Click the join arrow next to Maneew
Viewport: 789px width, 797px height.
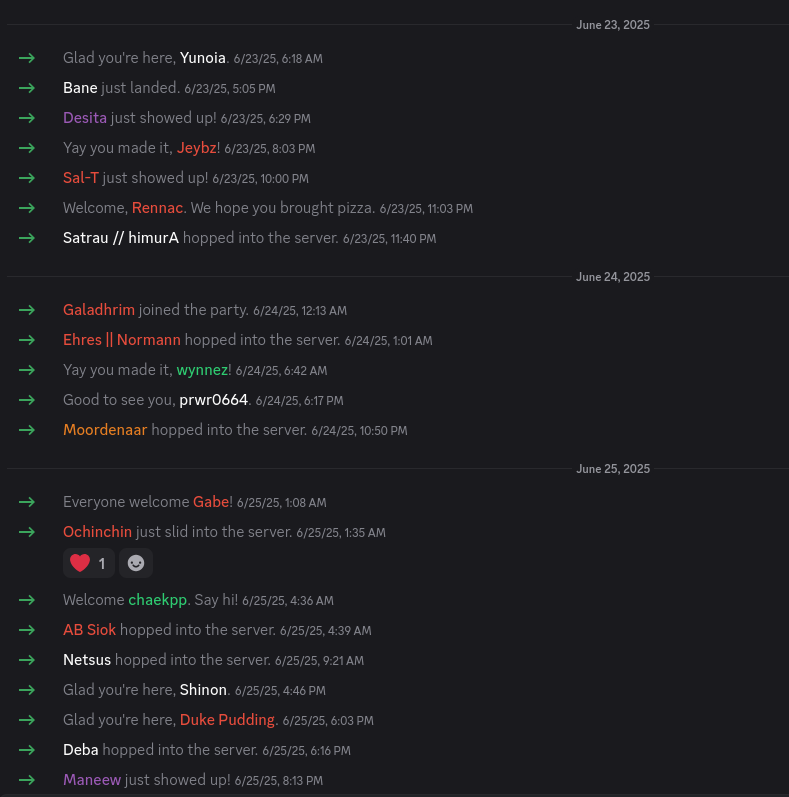(x=27, y=780)
